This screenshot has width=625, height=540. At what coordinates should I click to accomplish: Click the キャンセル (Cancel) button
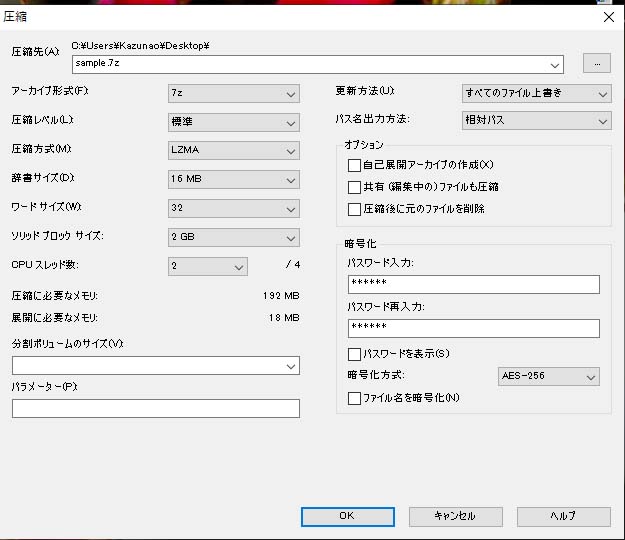coord(455,516)
